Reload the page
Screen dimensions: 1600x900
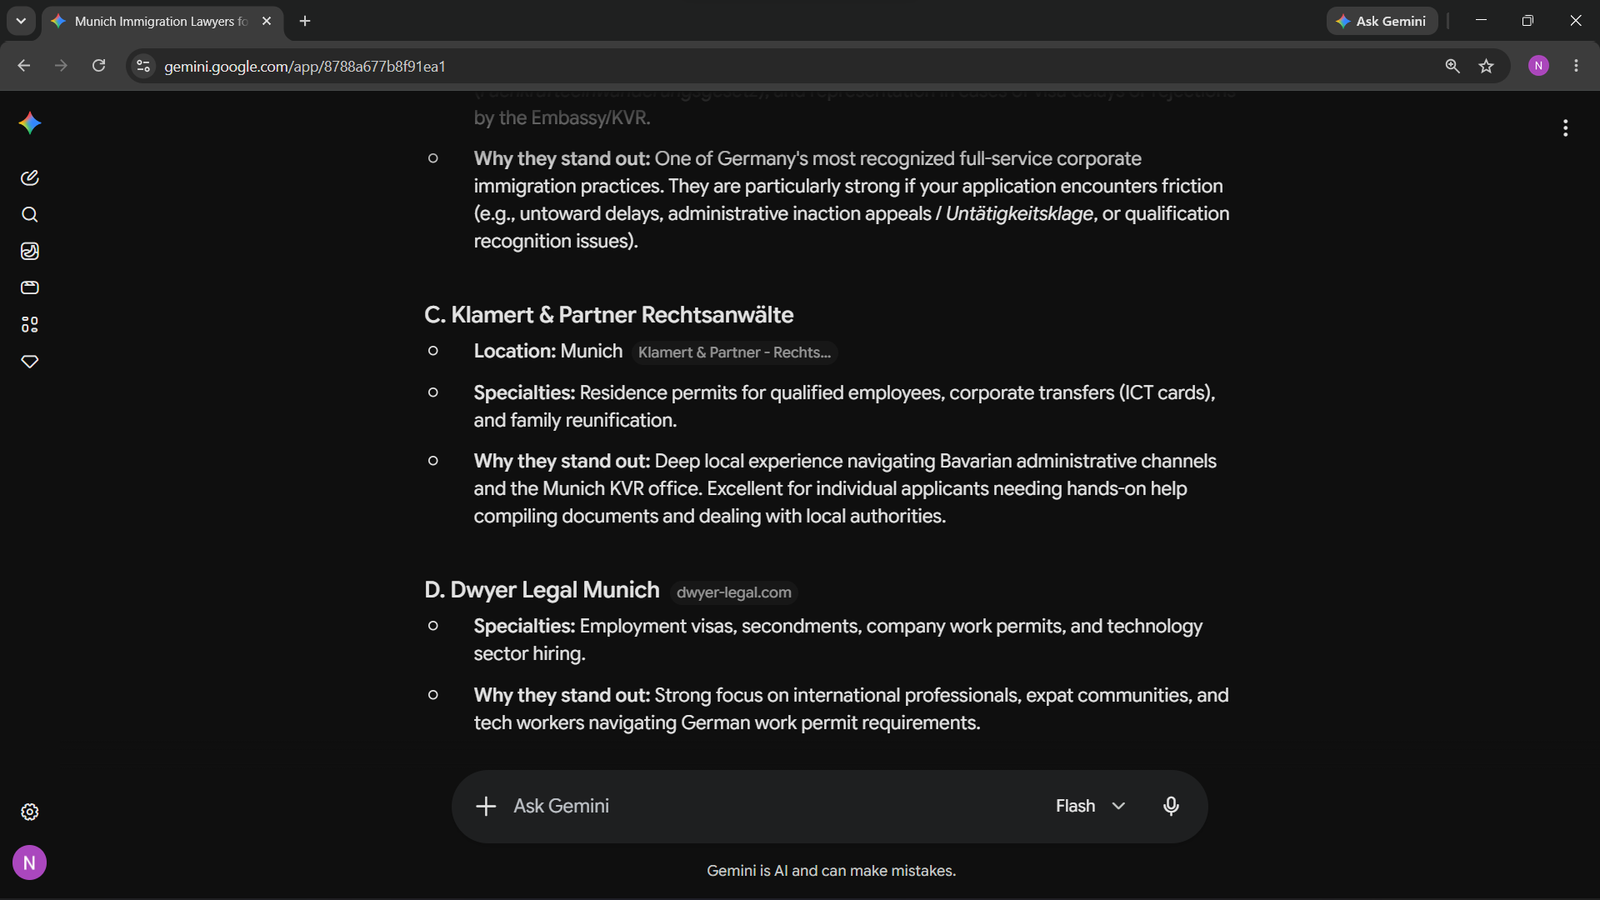[x=98, y=66]
